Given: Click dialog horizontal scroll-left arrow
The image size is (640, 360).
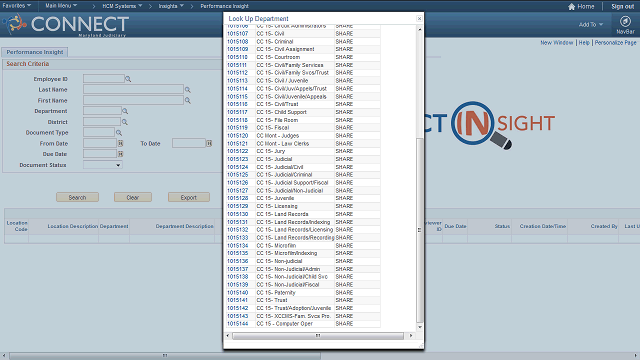Looking at the screenshot, I should (228, 336).
